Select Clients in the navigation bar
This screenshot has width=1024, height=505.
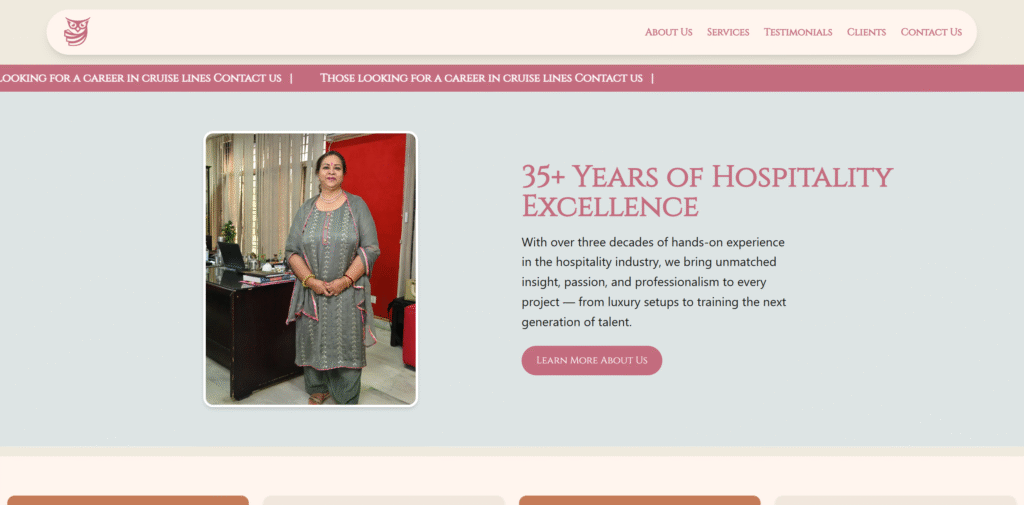(x=866, y=32)
